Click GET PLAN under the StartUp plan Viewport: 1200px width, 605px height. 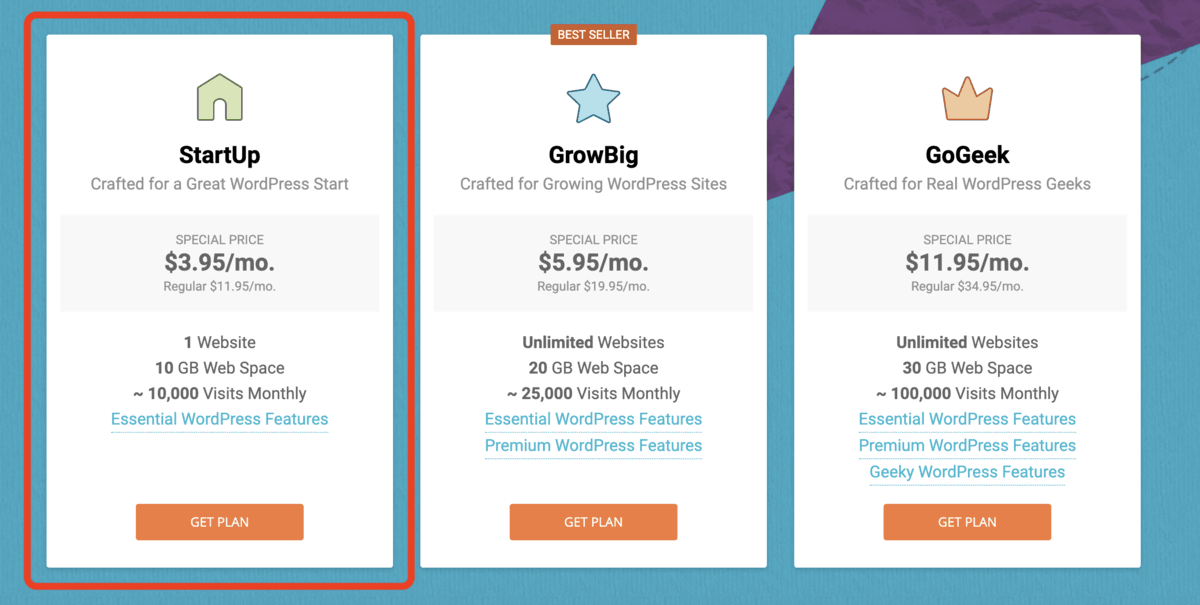click(219, 521)
